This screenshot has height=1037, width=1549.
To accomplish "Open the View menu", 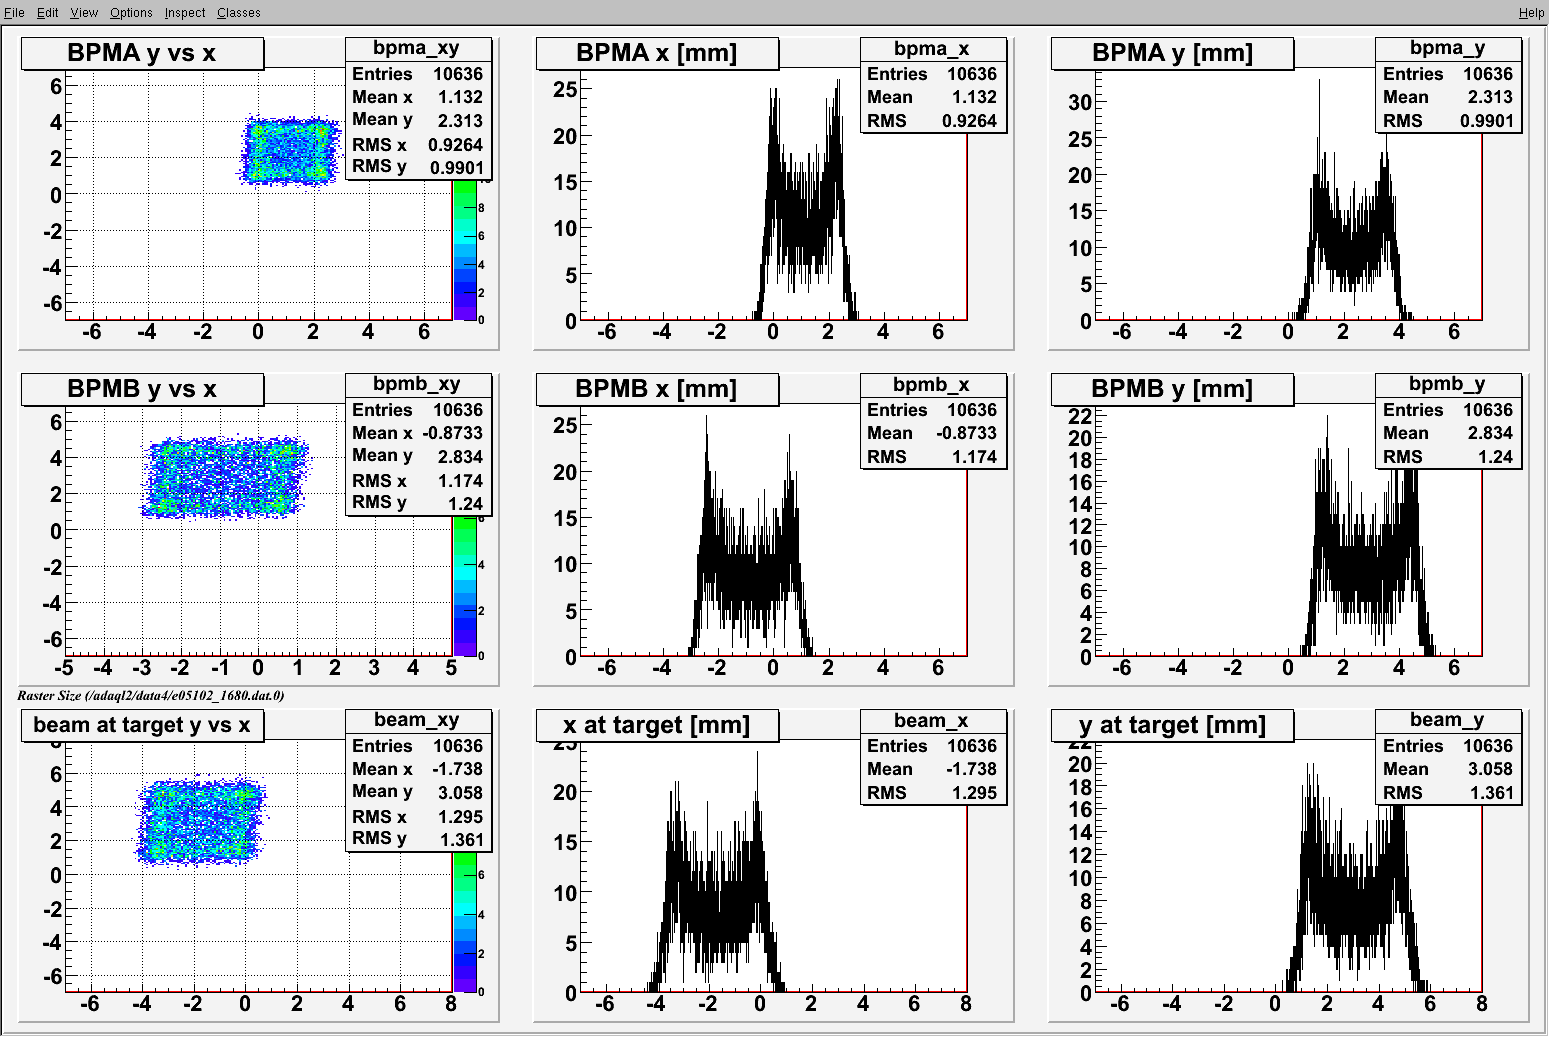I will 84,12.
